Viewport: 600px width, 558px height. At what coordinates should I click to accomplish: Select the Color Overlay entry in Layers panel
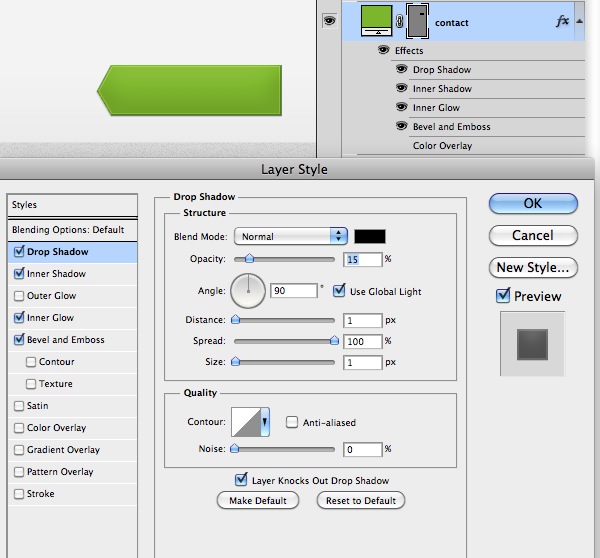click(442, 146)
